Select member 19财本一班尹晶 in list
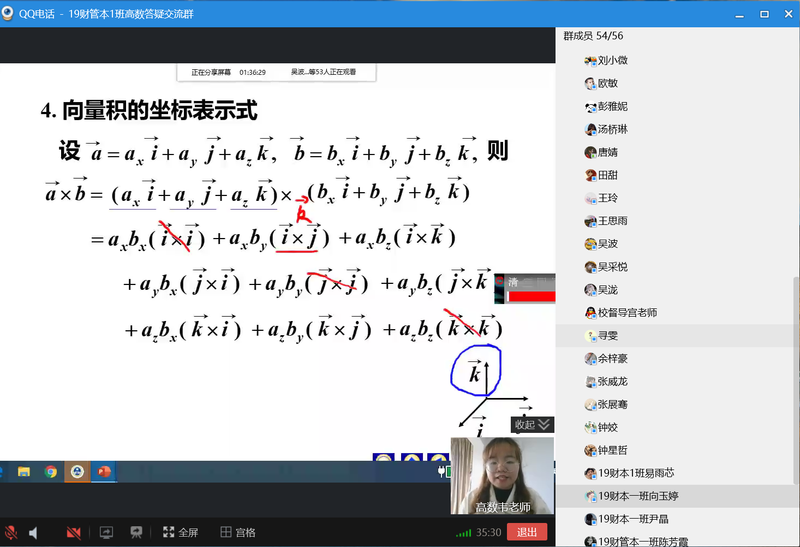800x547 pixels. click(633, 519)
